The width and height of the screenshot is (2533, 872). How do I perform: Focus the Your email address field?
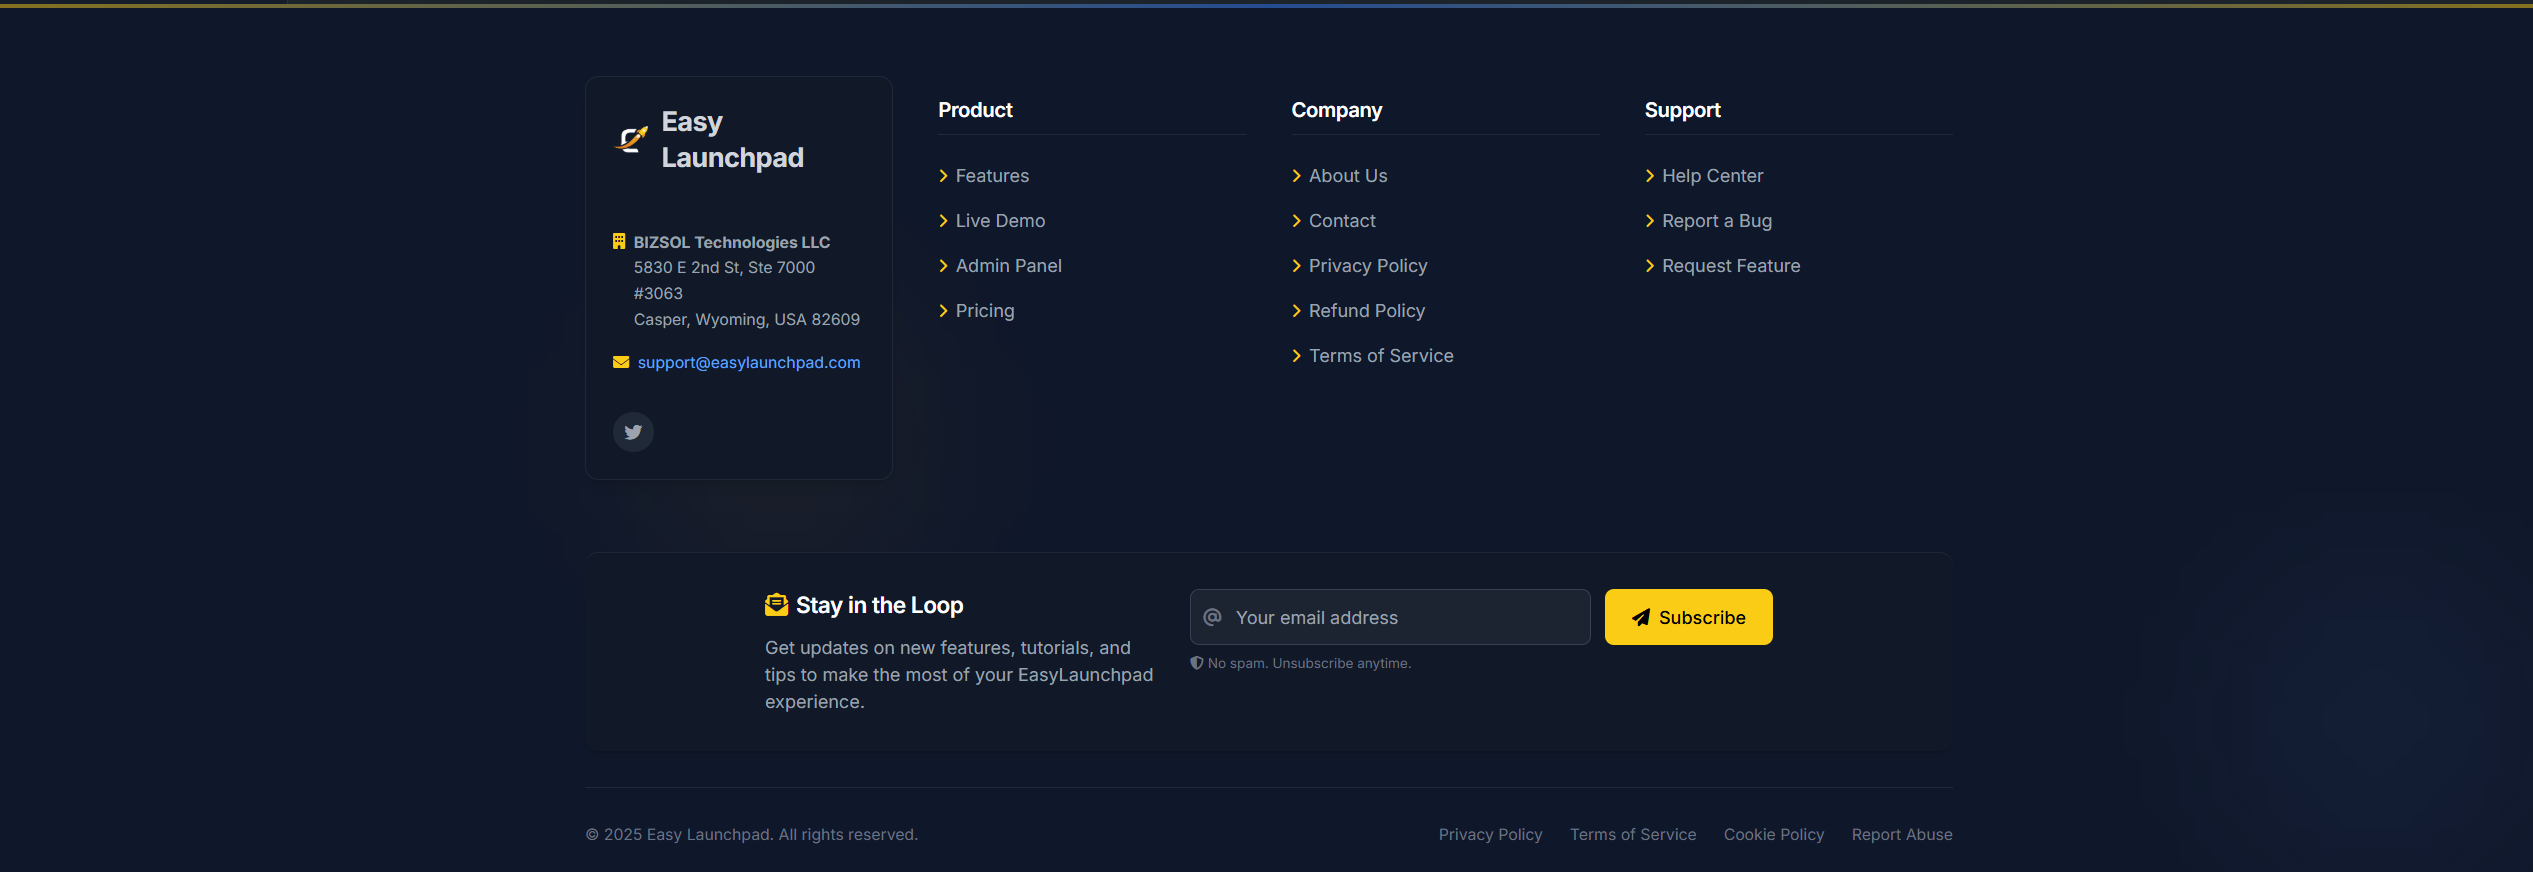(x=1390, y=617)
